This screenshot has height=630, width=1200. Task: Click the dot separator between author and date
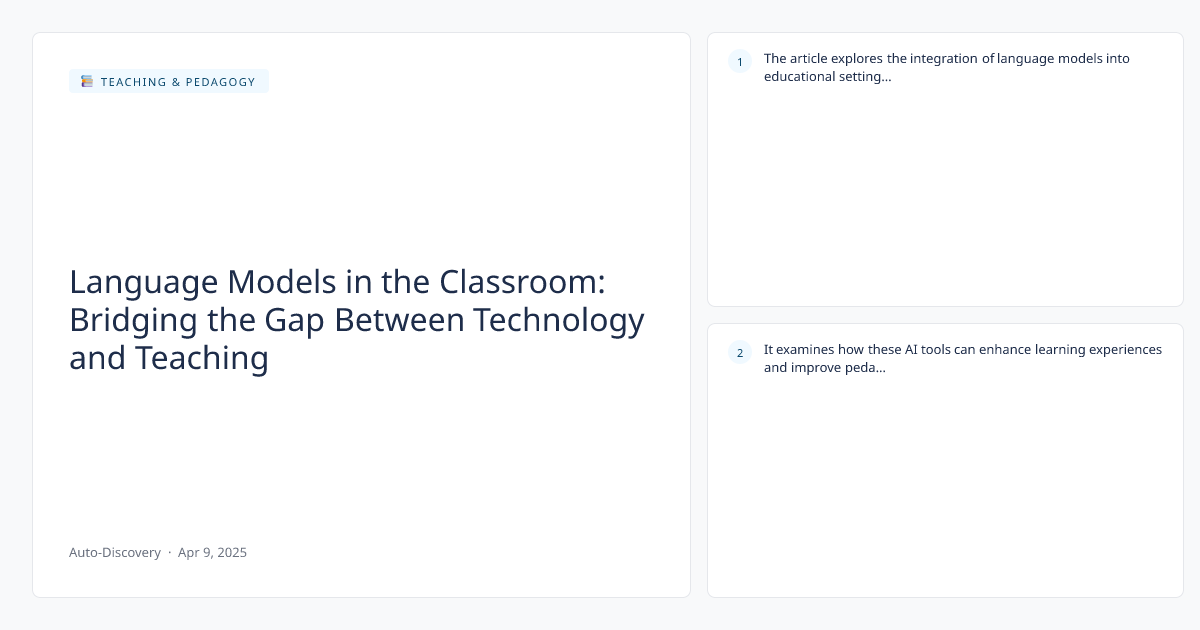point(170,552)
